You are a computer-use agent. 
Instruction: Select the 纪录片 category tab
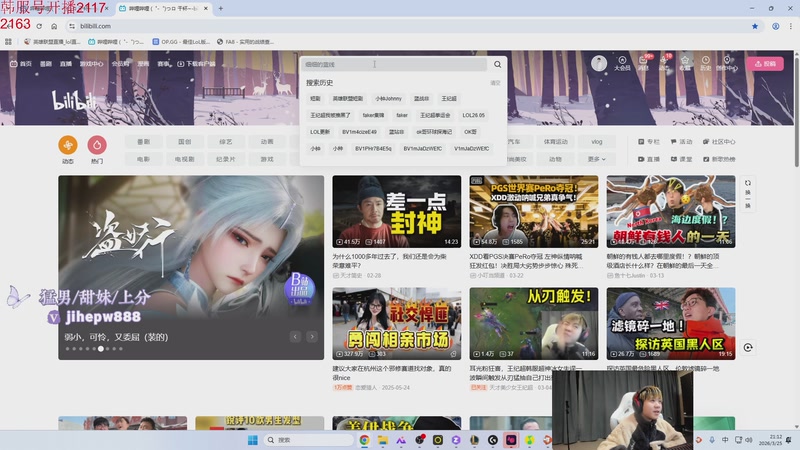pos(226,159)
